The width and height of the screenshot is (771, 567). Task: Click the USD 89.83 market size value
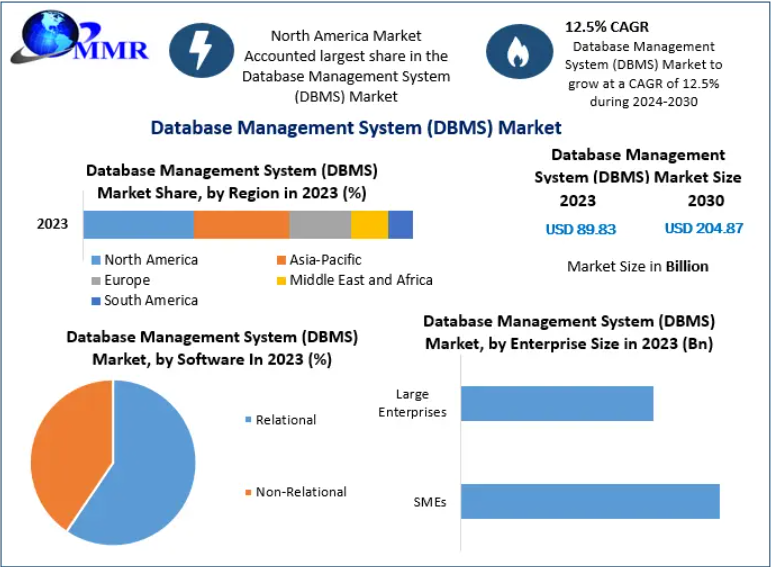tap(580, 229)
